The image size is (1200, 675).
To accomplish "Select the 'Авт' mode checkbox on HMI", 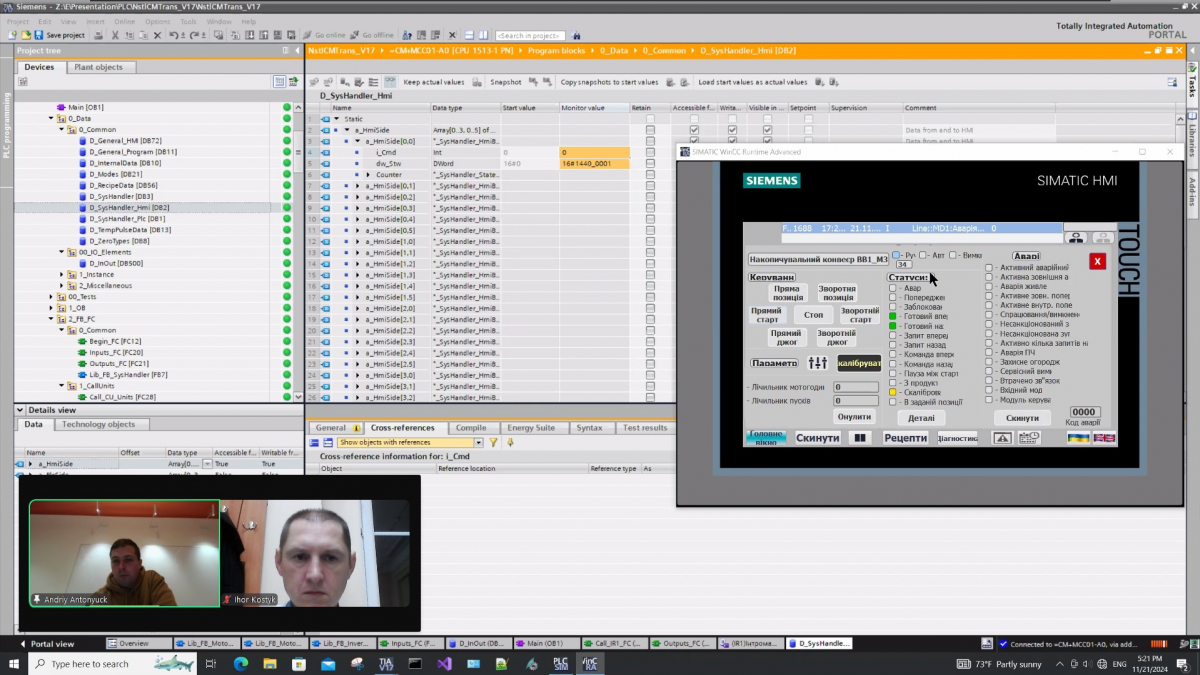I will click(925, 255).
